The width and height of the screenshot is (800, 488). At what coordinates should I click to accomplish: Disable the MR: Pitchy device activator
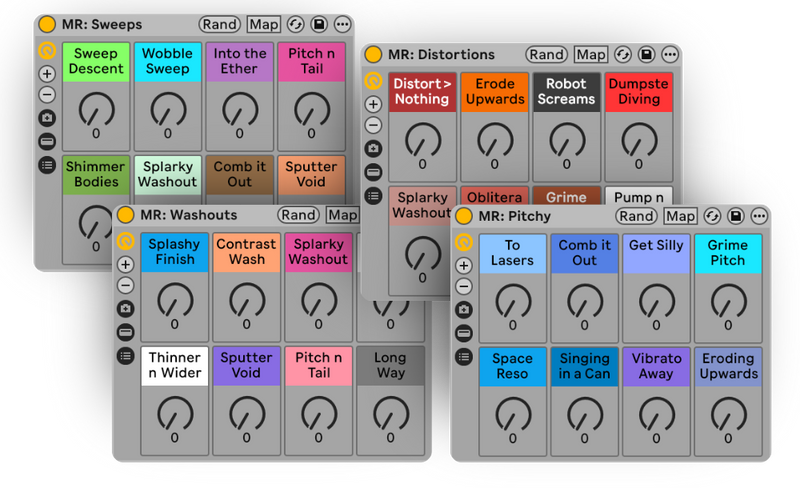463,215
